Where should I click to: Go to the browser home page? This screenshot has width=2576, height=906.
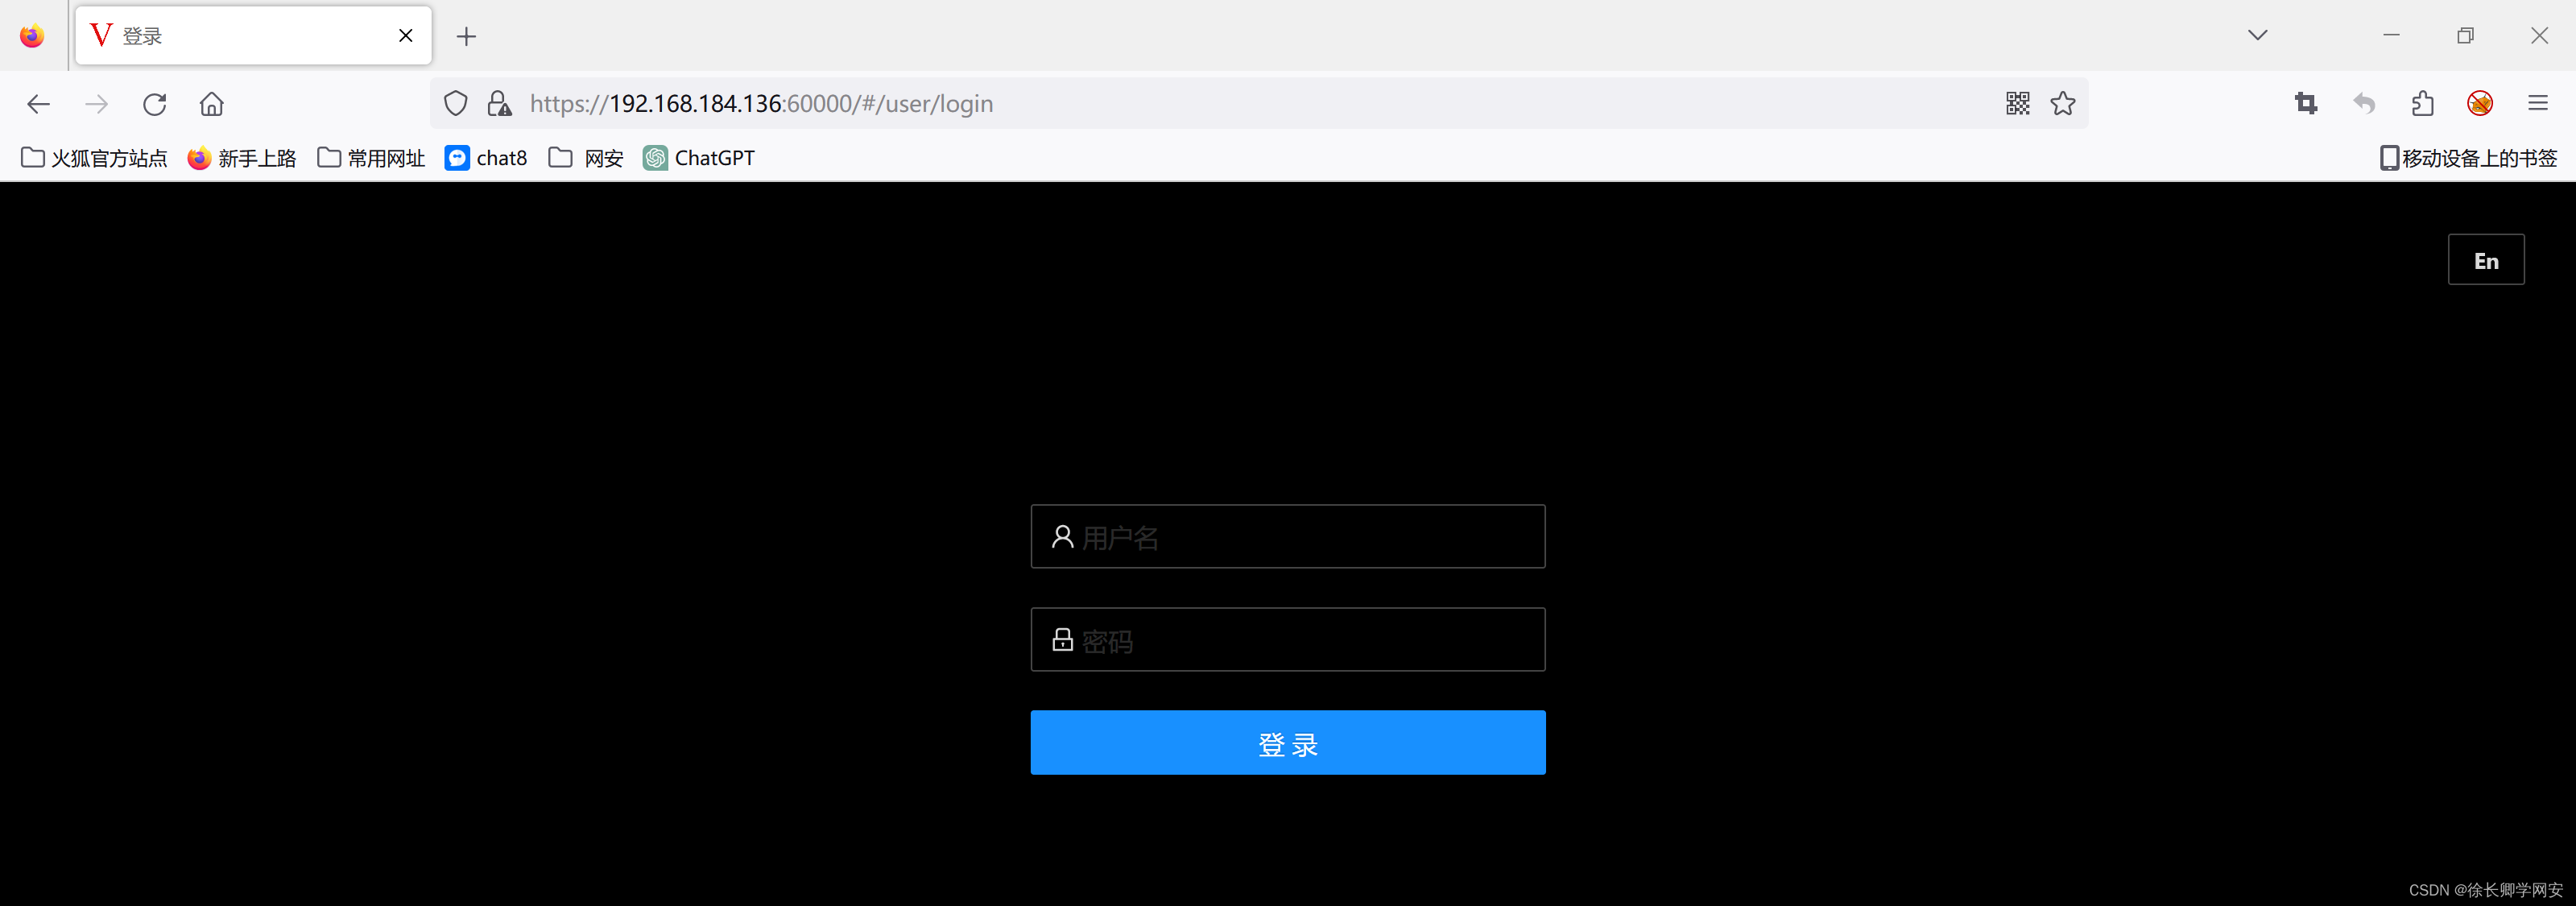[211, 103]
